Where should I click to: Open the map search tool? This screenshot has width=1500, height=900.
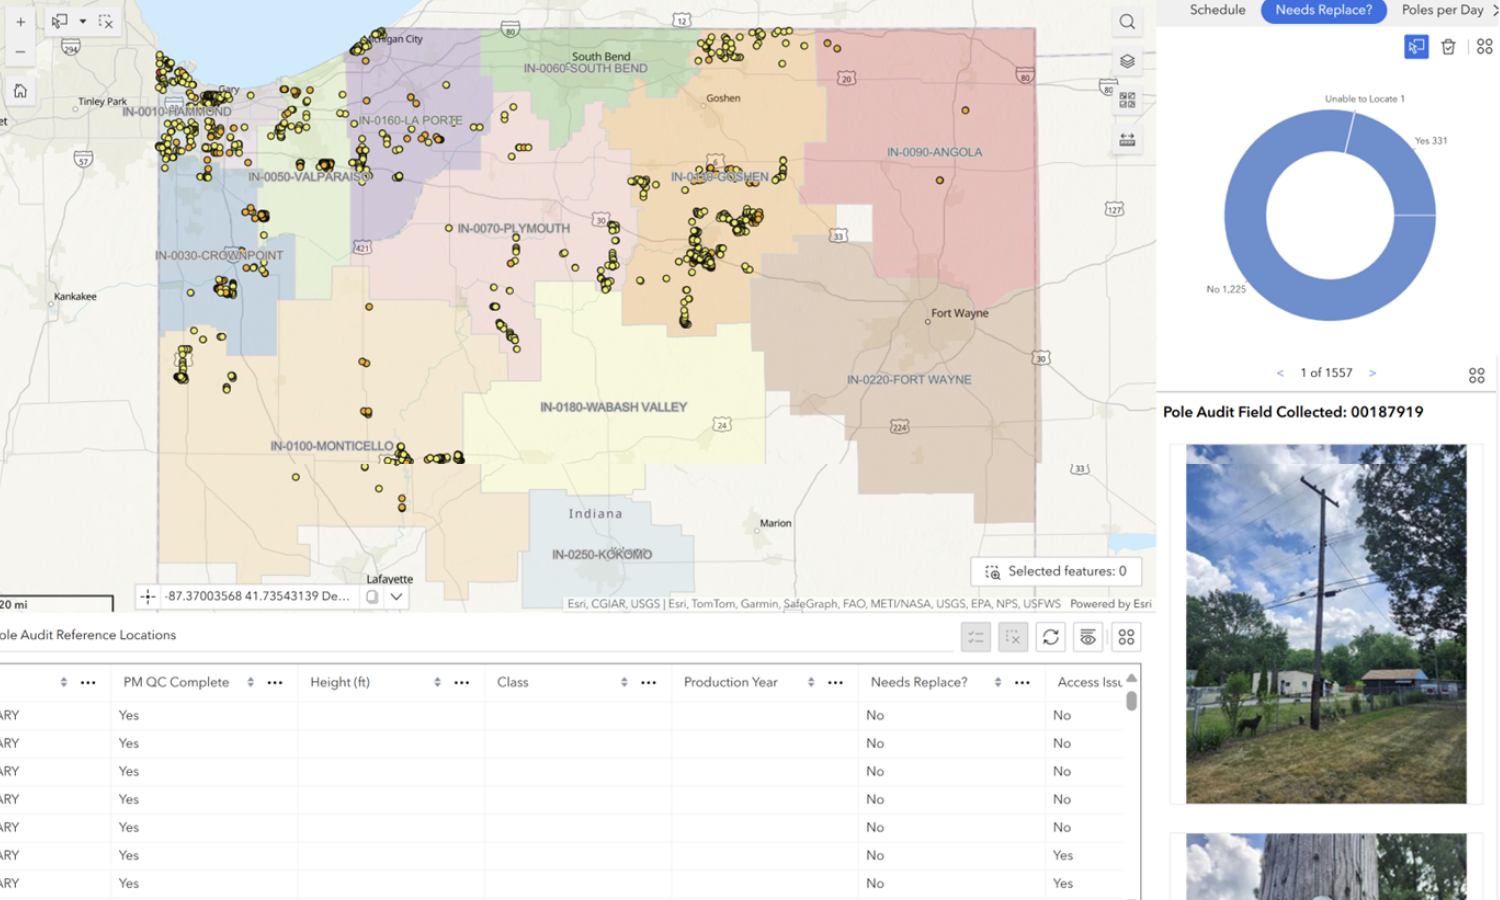(1127, 22)
